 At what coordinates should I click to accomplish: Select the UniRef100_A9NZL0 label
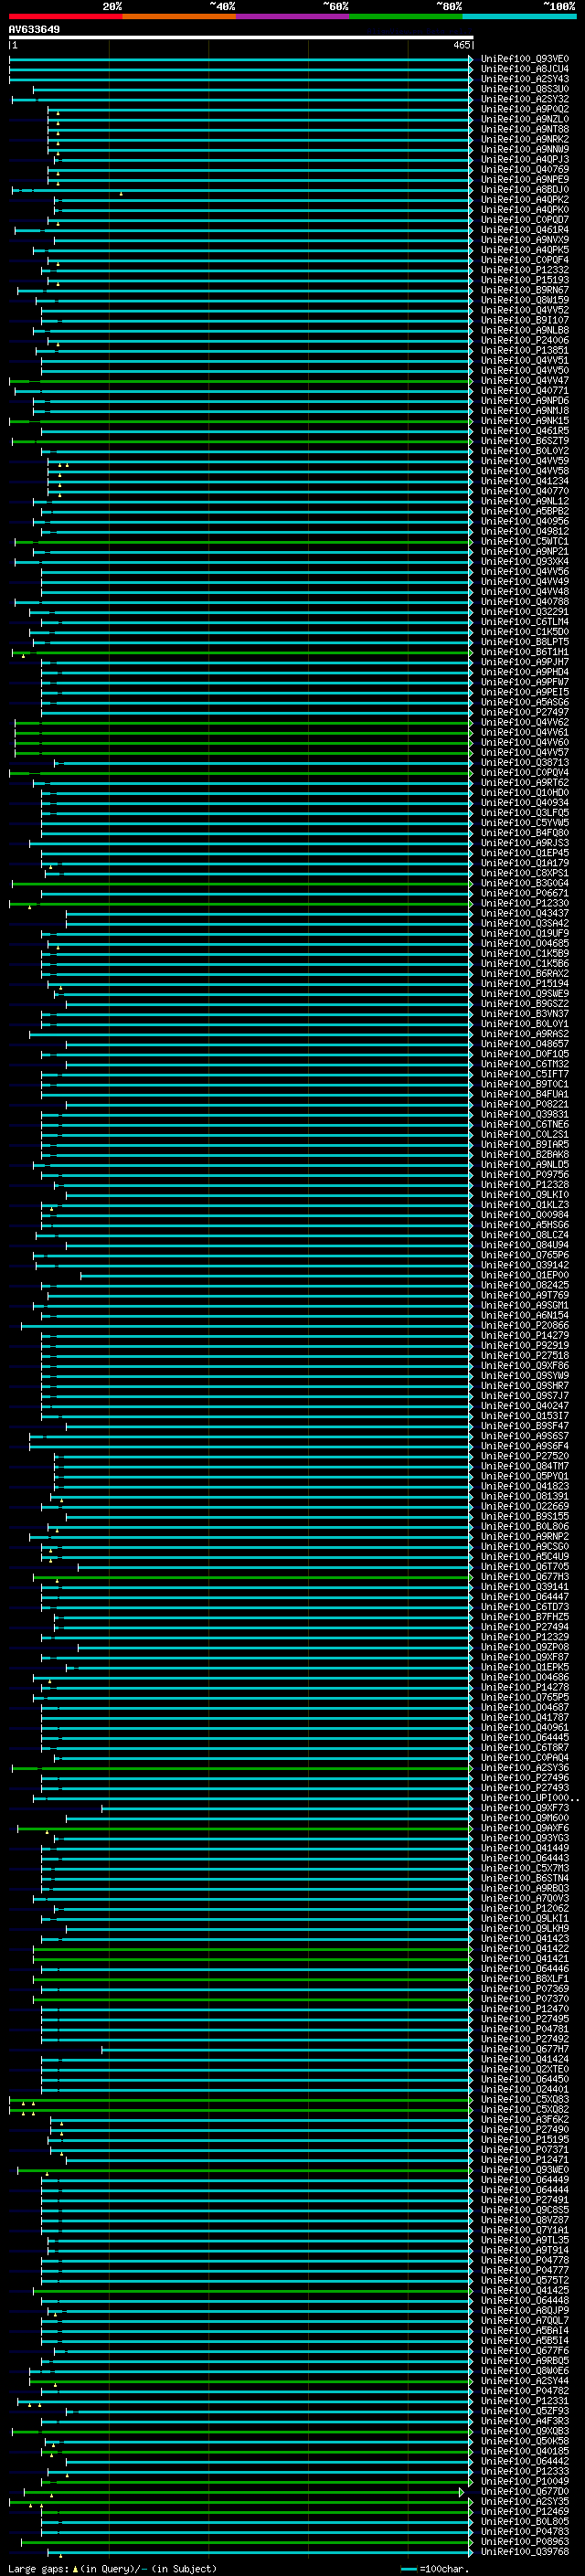tap(524, 119)
